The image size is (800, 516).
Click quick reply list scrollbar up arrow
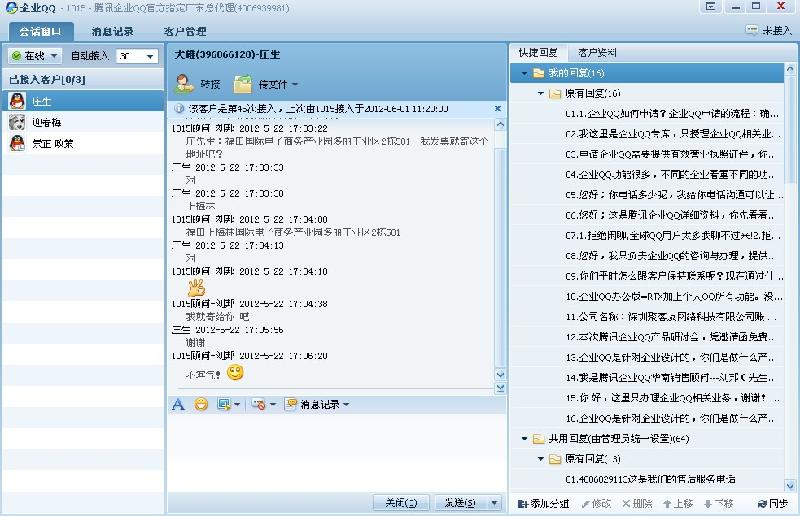click(790, 68)
